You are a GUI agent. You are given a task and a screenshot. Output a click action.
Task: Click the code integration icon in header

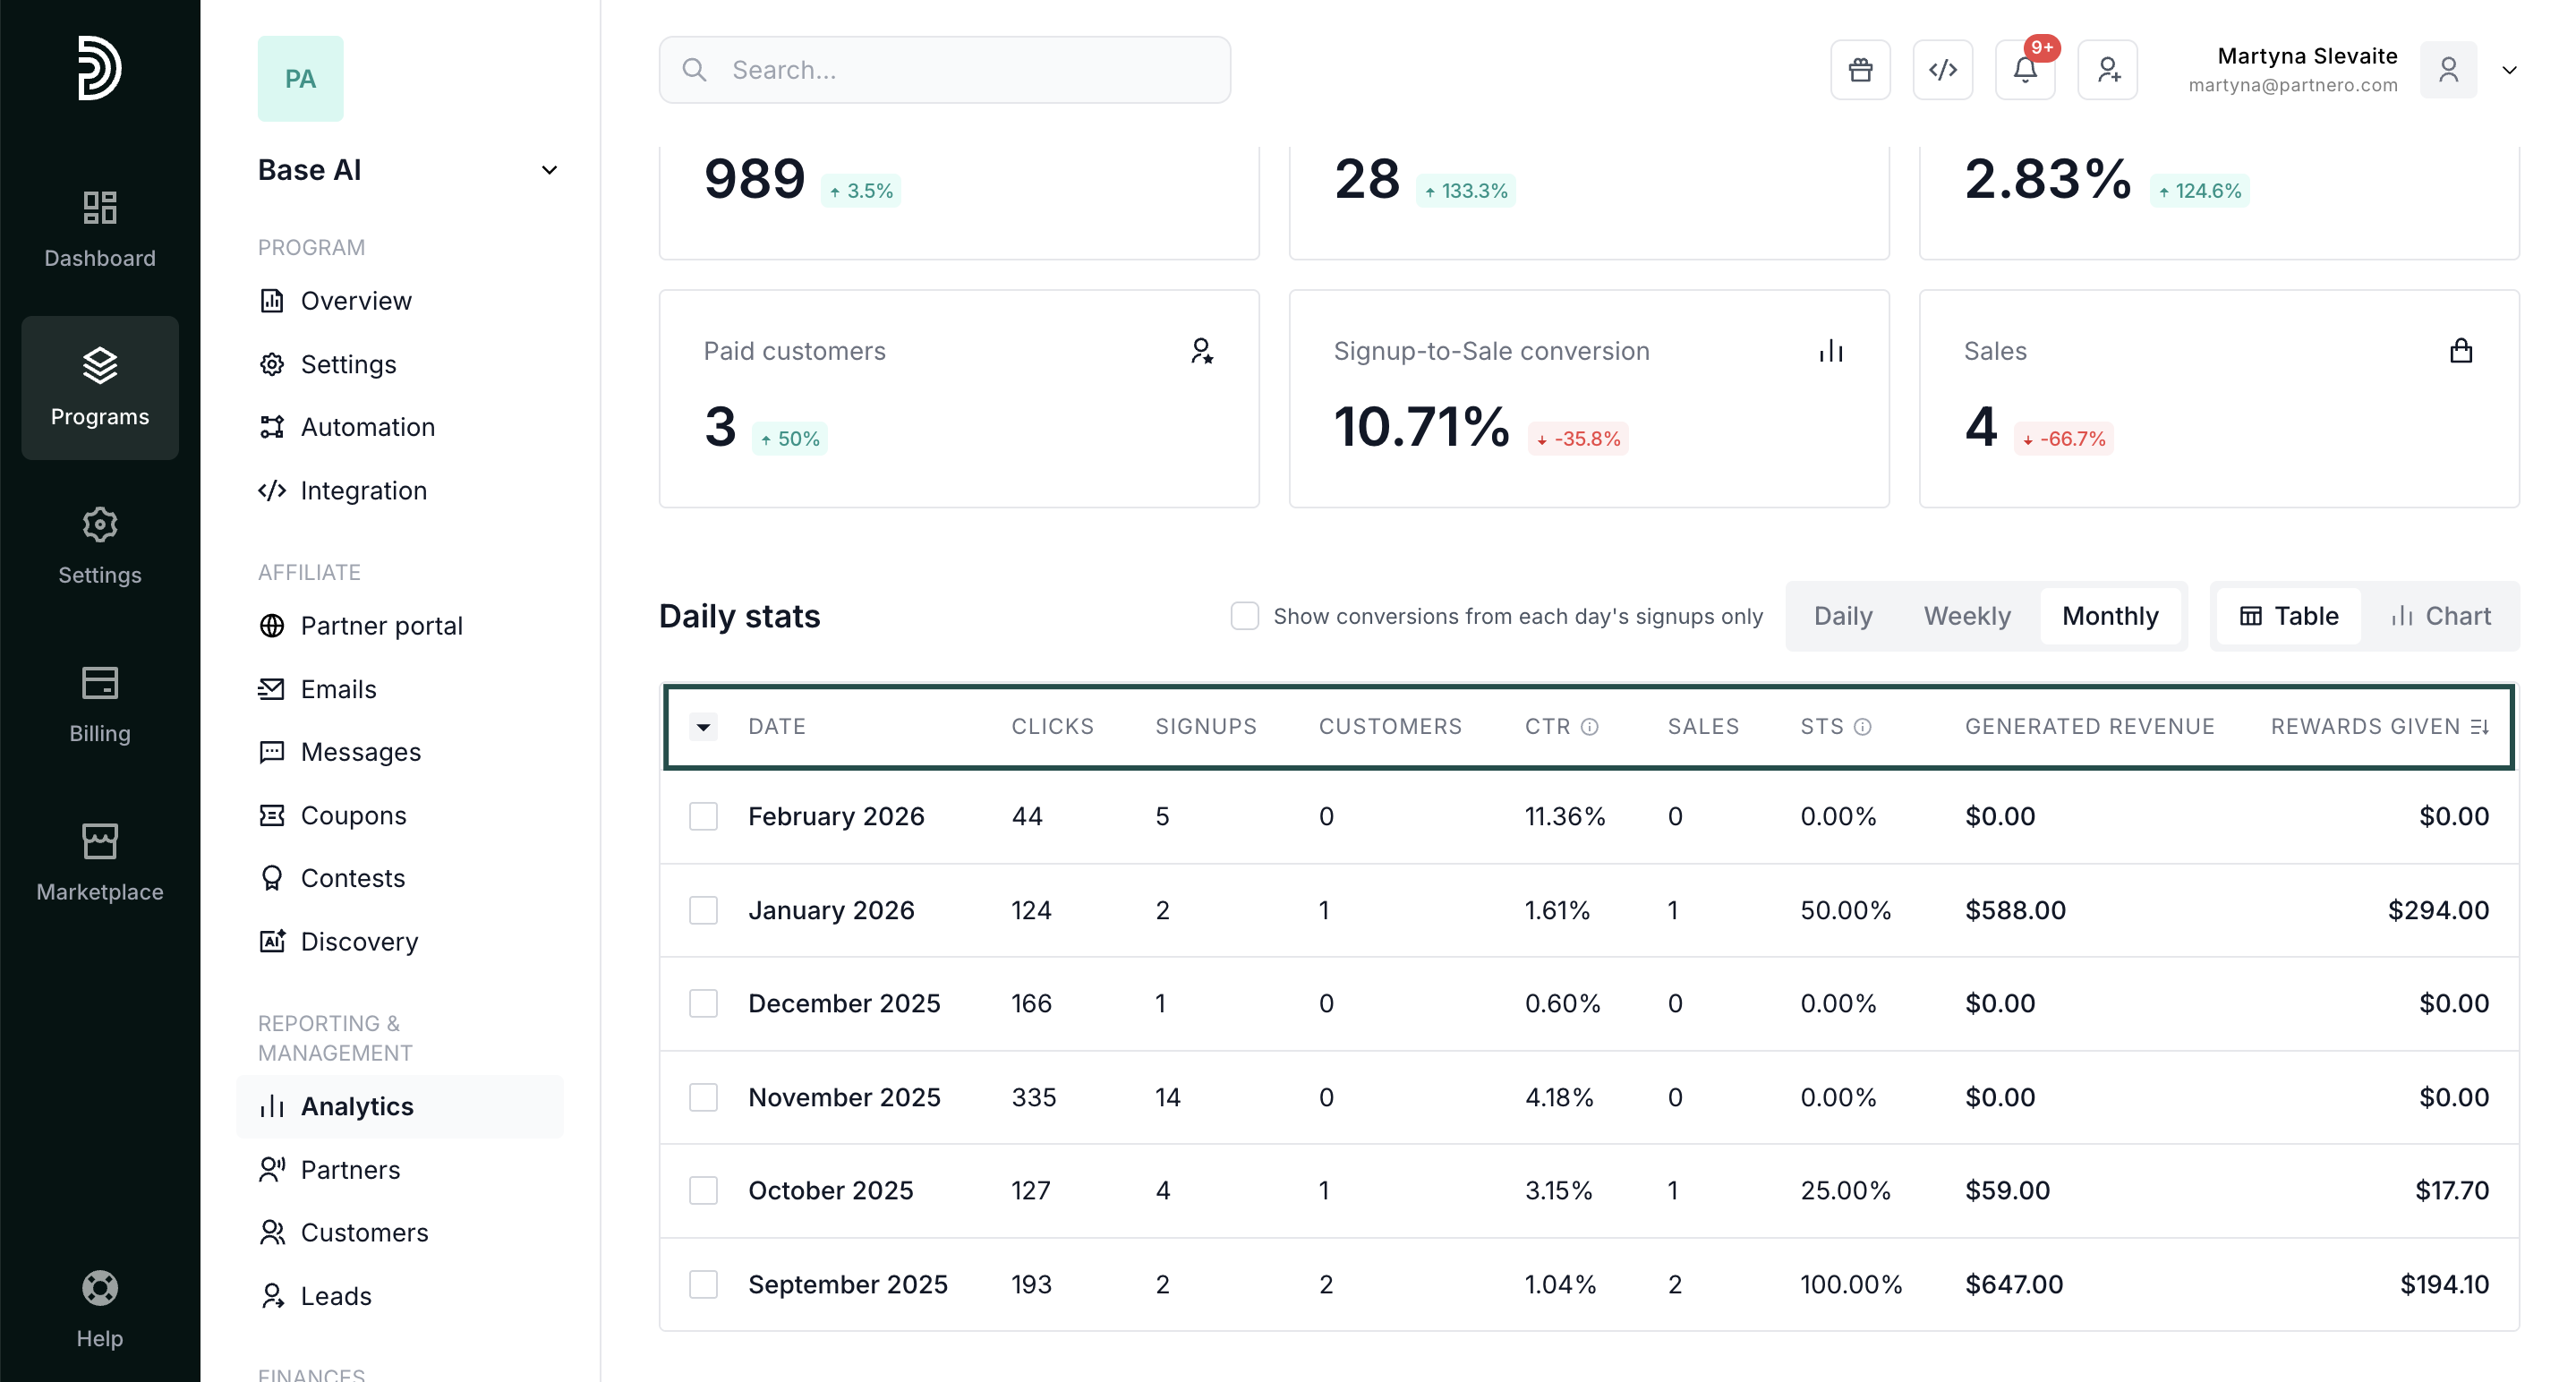[1942, 70]
